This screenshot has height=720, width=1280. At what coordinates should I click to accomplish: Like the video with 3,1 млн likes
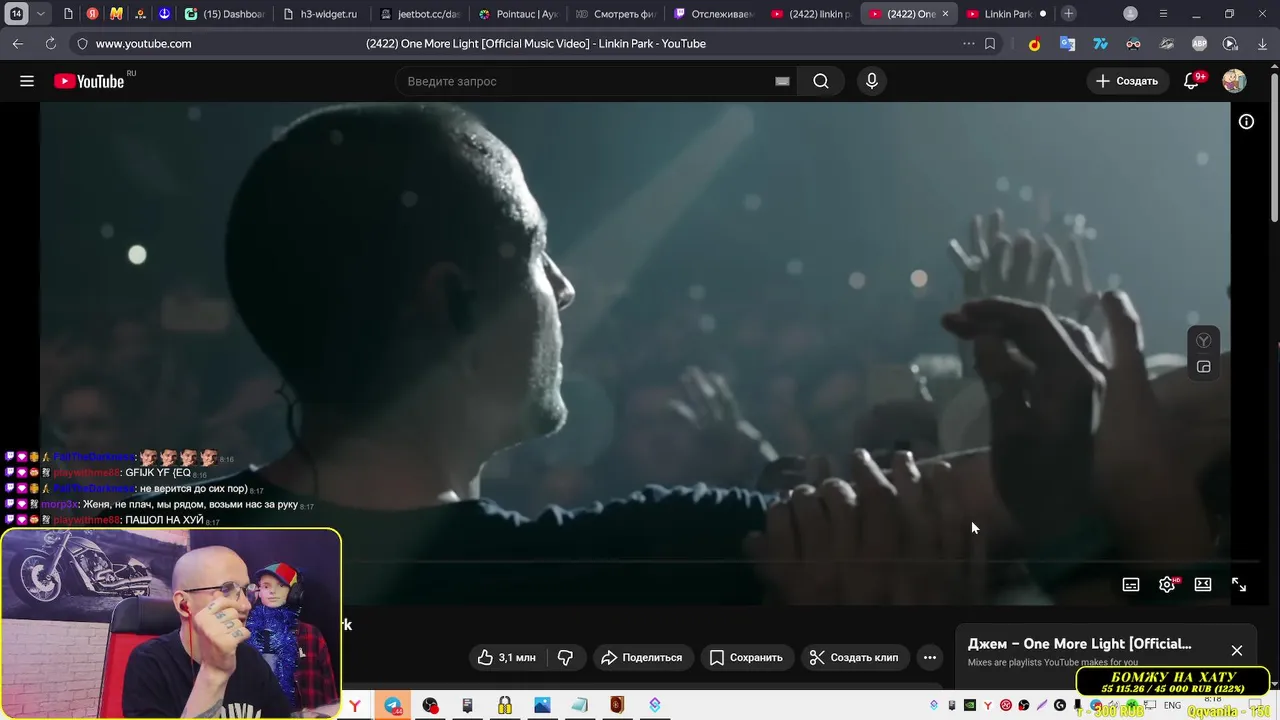507,657
